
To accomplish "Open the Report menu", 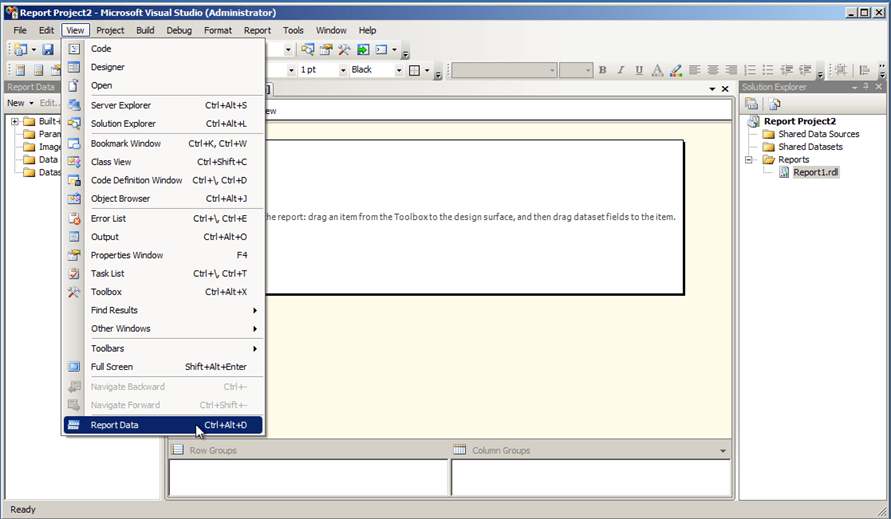I will (257, 30).
